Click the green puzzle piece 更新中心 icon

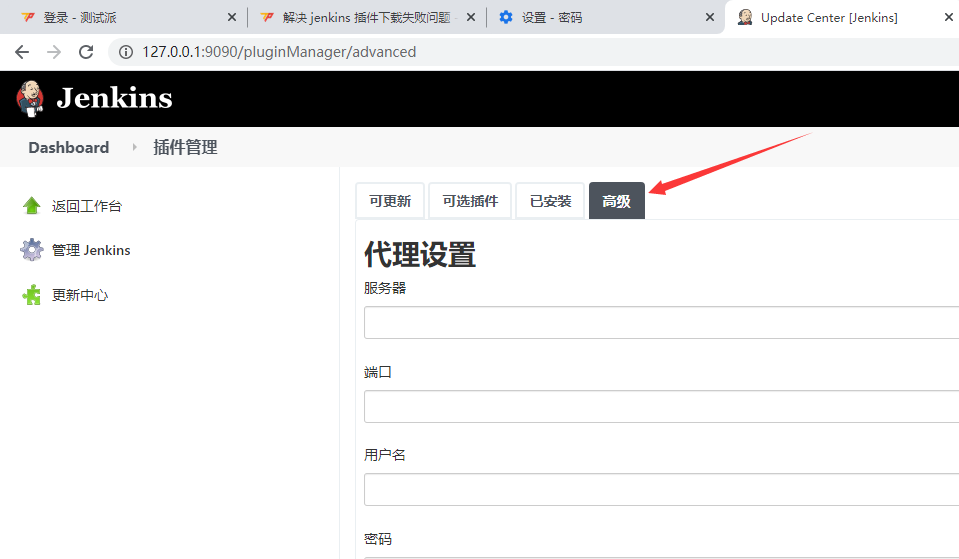[32, 295]
